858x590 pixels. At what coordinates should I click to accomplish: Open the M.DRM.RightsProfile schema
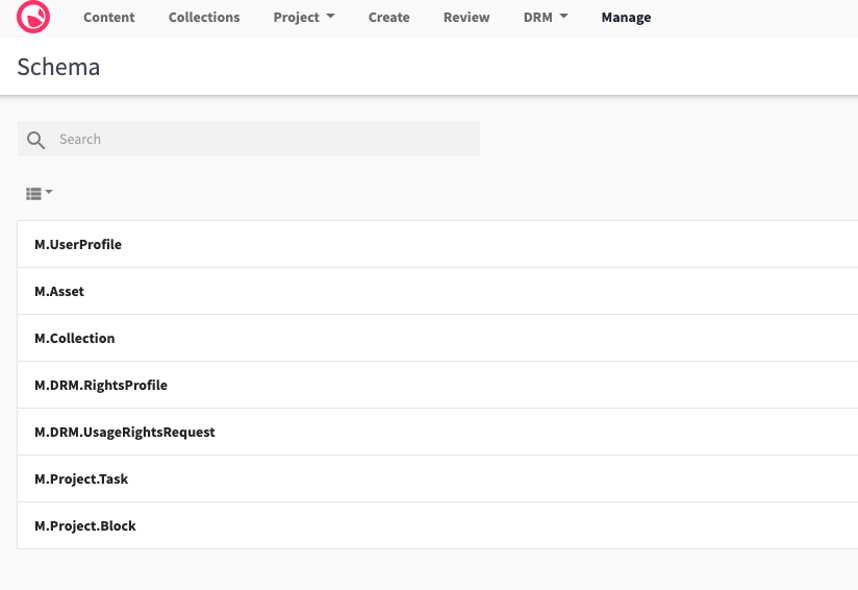pyautogui.click(x=101, y=385)
